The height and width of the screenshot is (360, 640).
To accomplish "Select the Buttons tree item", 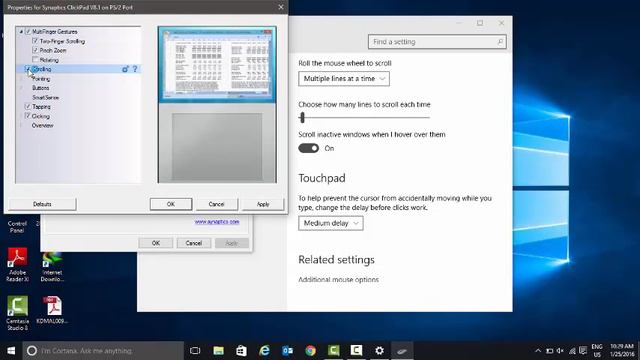I will 40,88.
